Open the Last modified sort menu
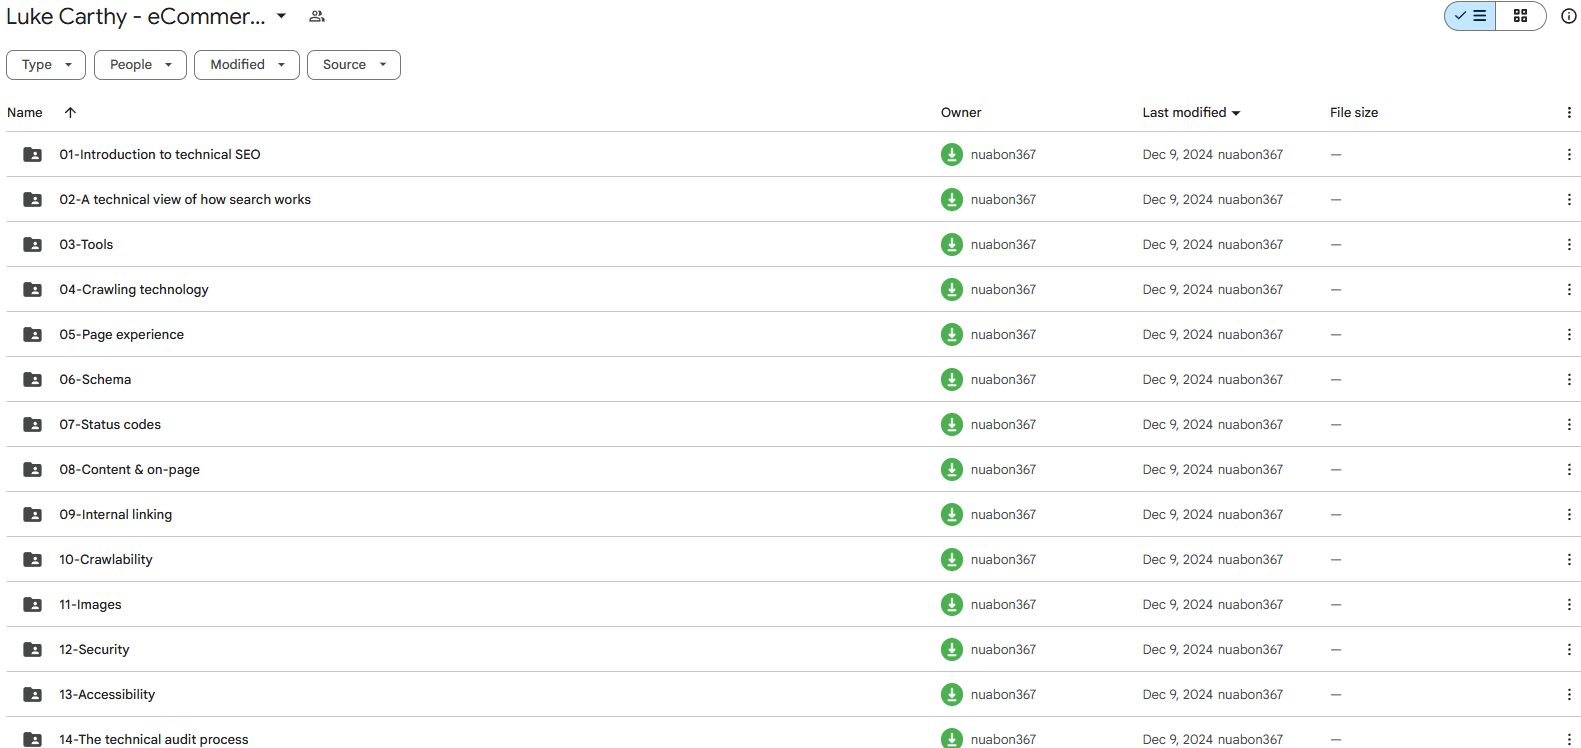1581x748 pixels. point(1191,113)
